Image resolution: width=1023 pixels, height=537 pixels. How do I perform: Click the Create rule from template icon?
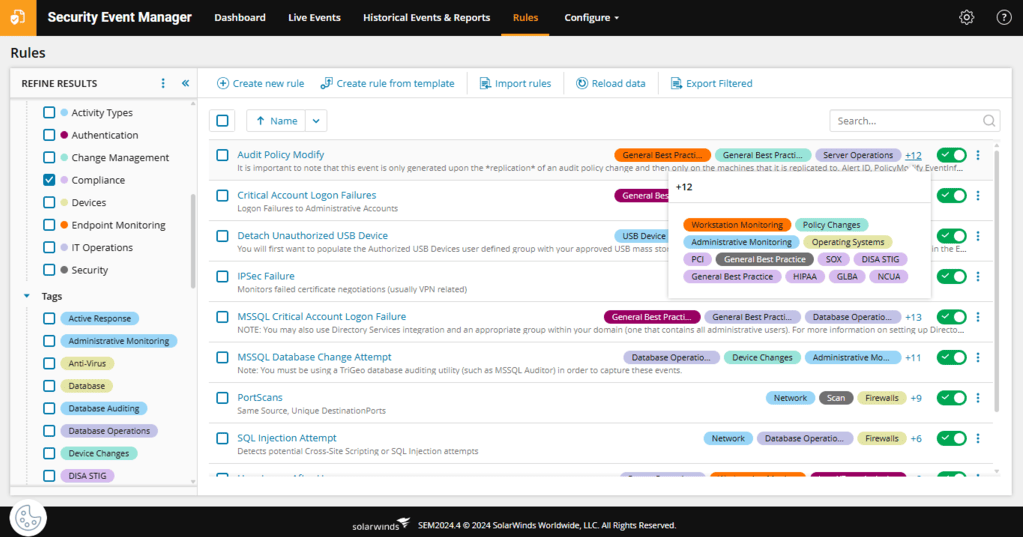point(326,83)
